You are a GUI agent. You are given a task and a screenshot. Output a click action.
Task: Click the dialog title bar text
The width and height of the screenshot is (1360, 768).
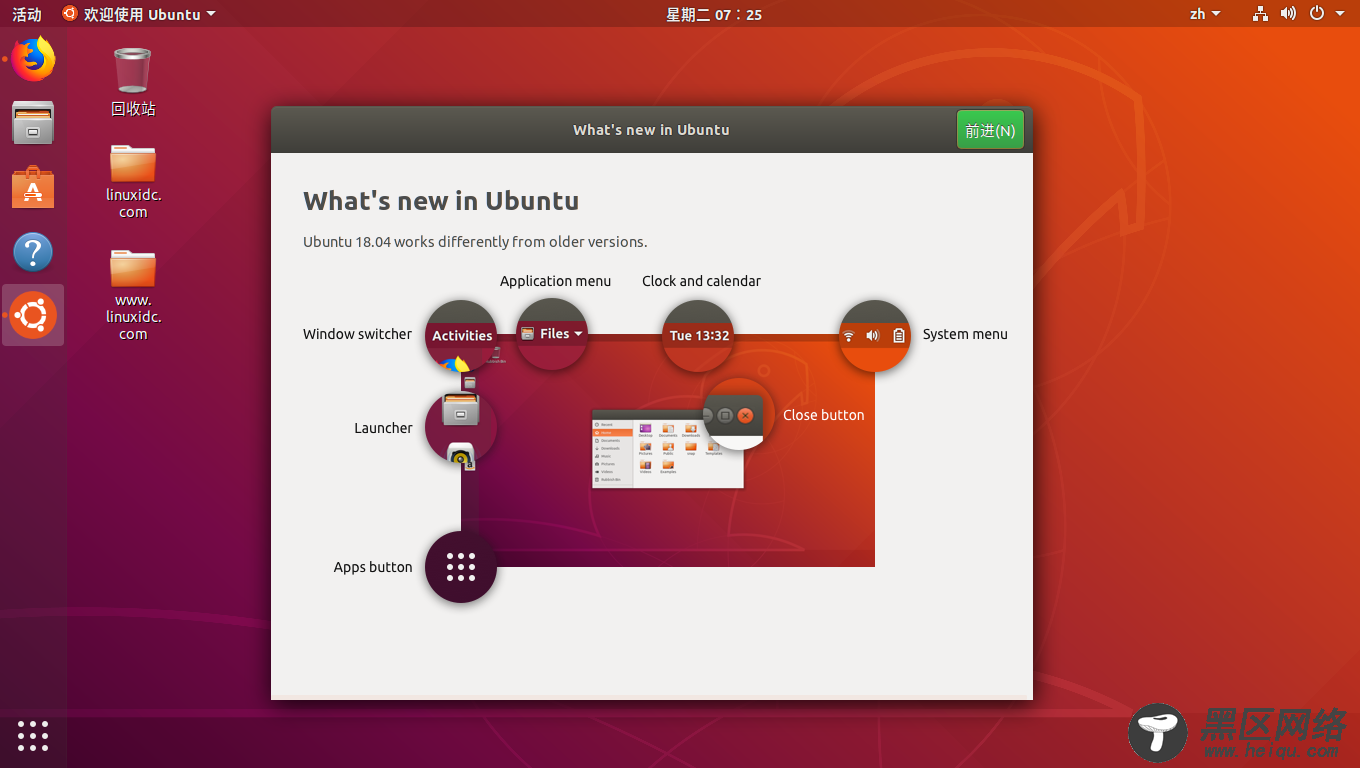[x=651, y=130]
